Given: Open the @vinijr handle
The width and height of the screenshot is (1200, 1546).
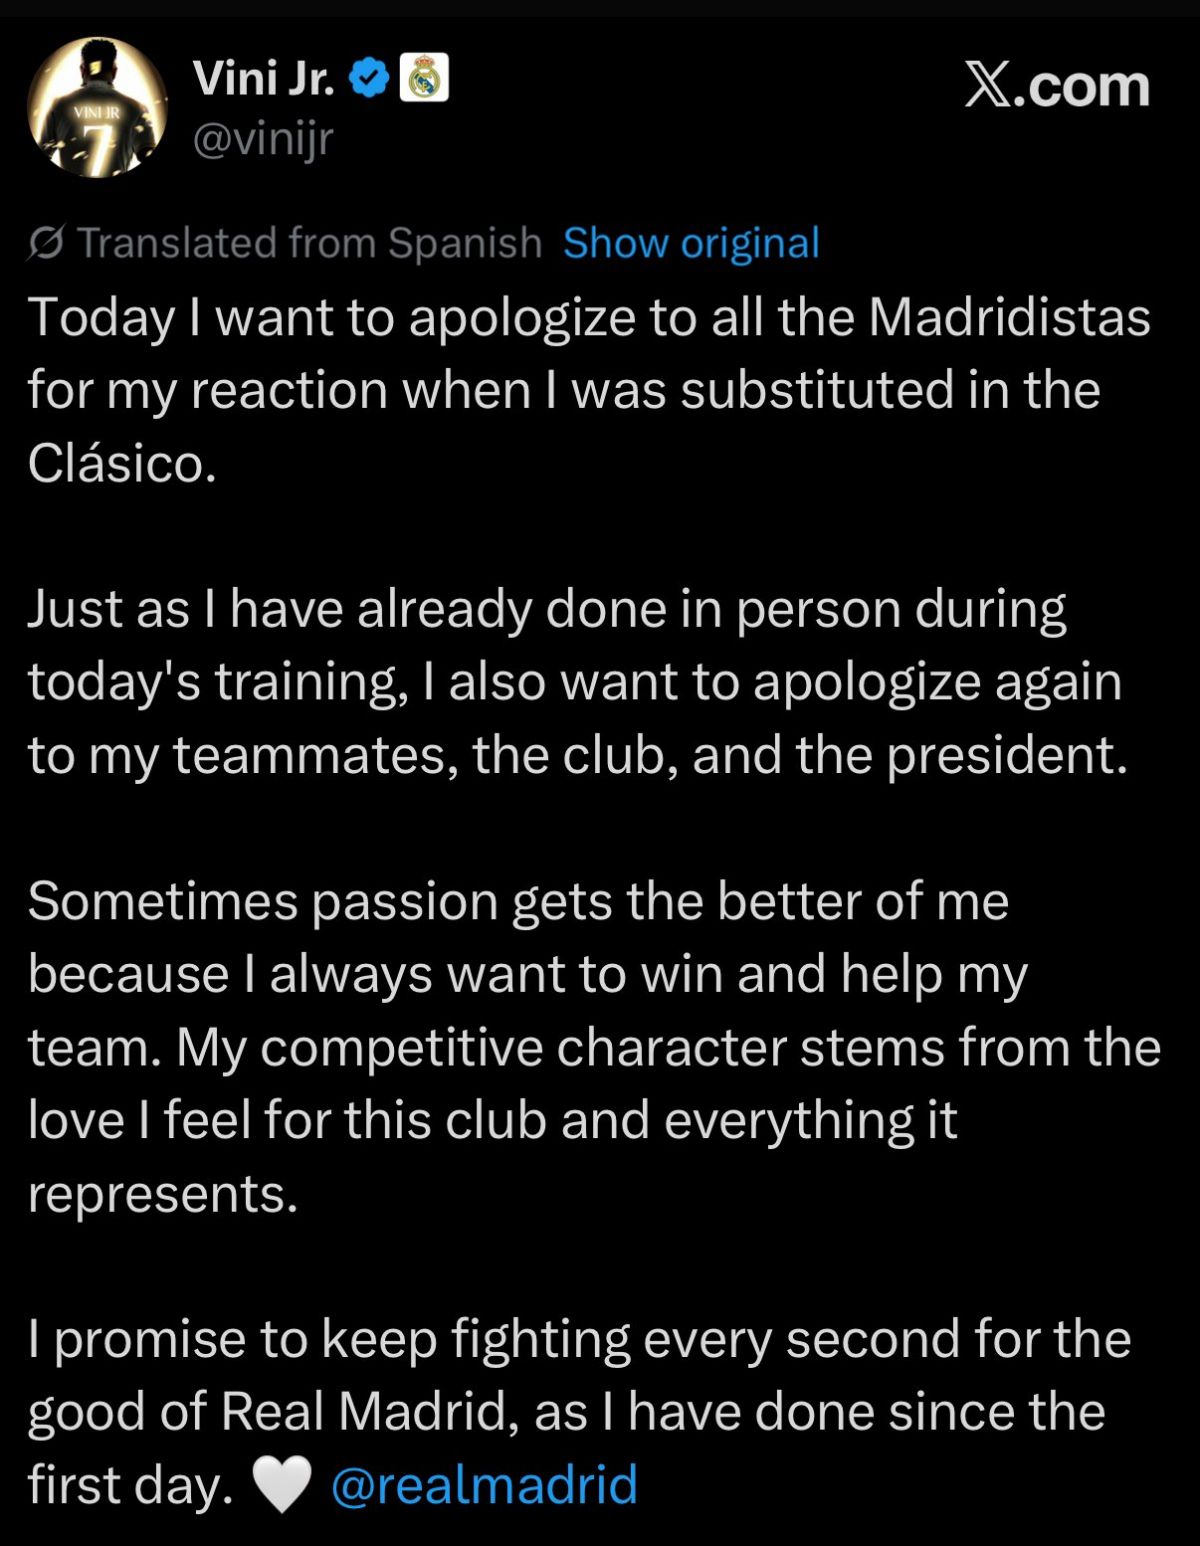Looking at the screenshot, I should (262, 140).
